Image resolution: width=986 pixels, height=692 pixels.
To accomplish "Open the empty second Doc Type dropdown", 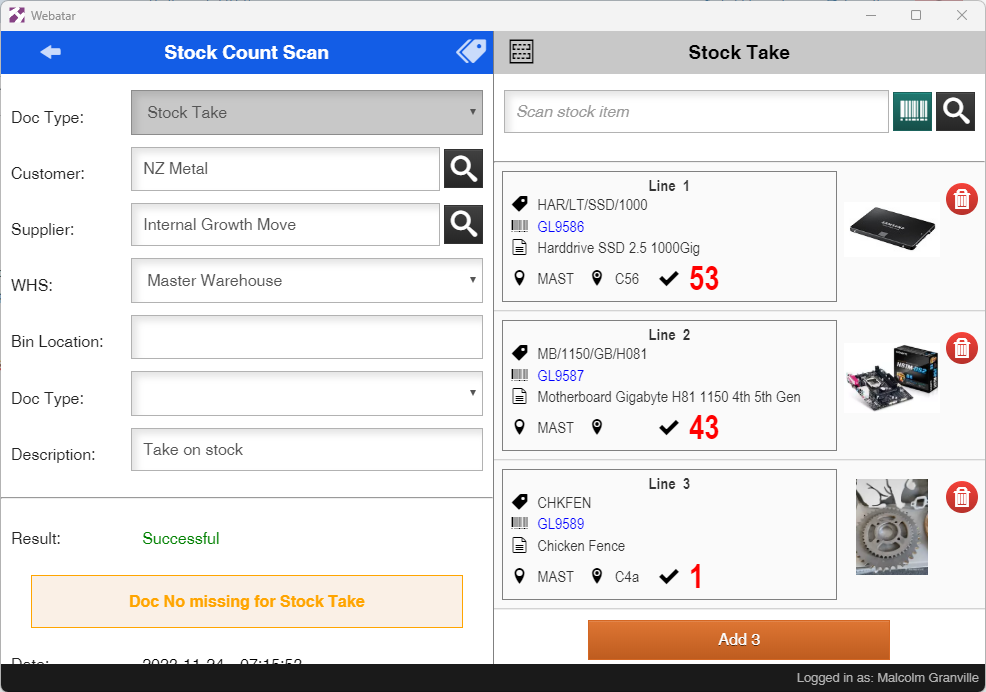I will coord(306,394).
